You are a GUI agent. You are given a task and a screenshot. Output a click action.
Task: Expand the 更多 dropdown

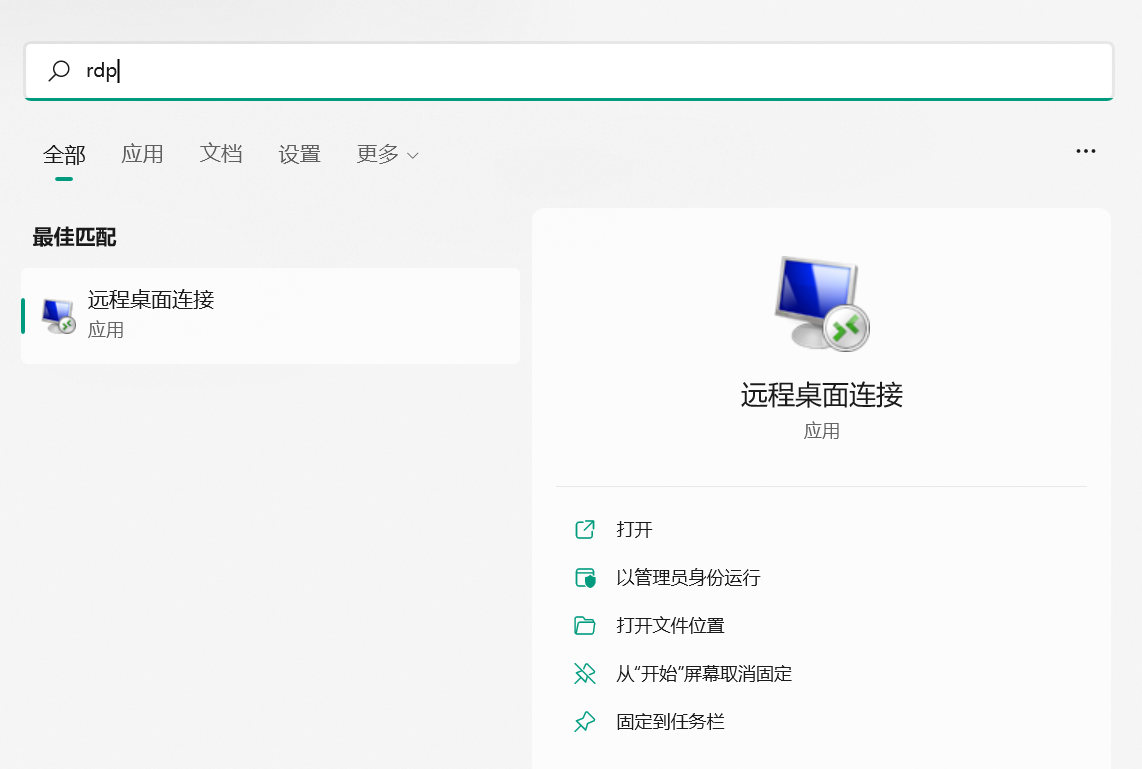tap(387, 154)
